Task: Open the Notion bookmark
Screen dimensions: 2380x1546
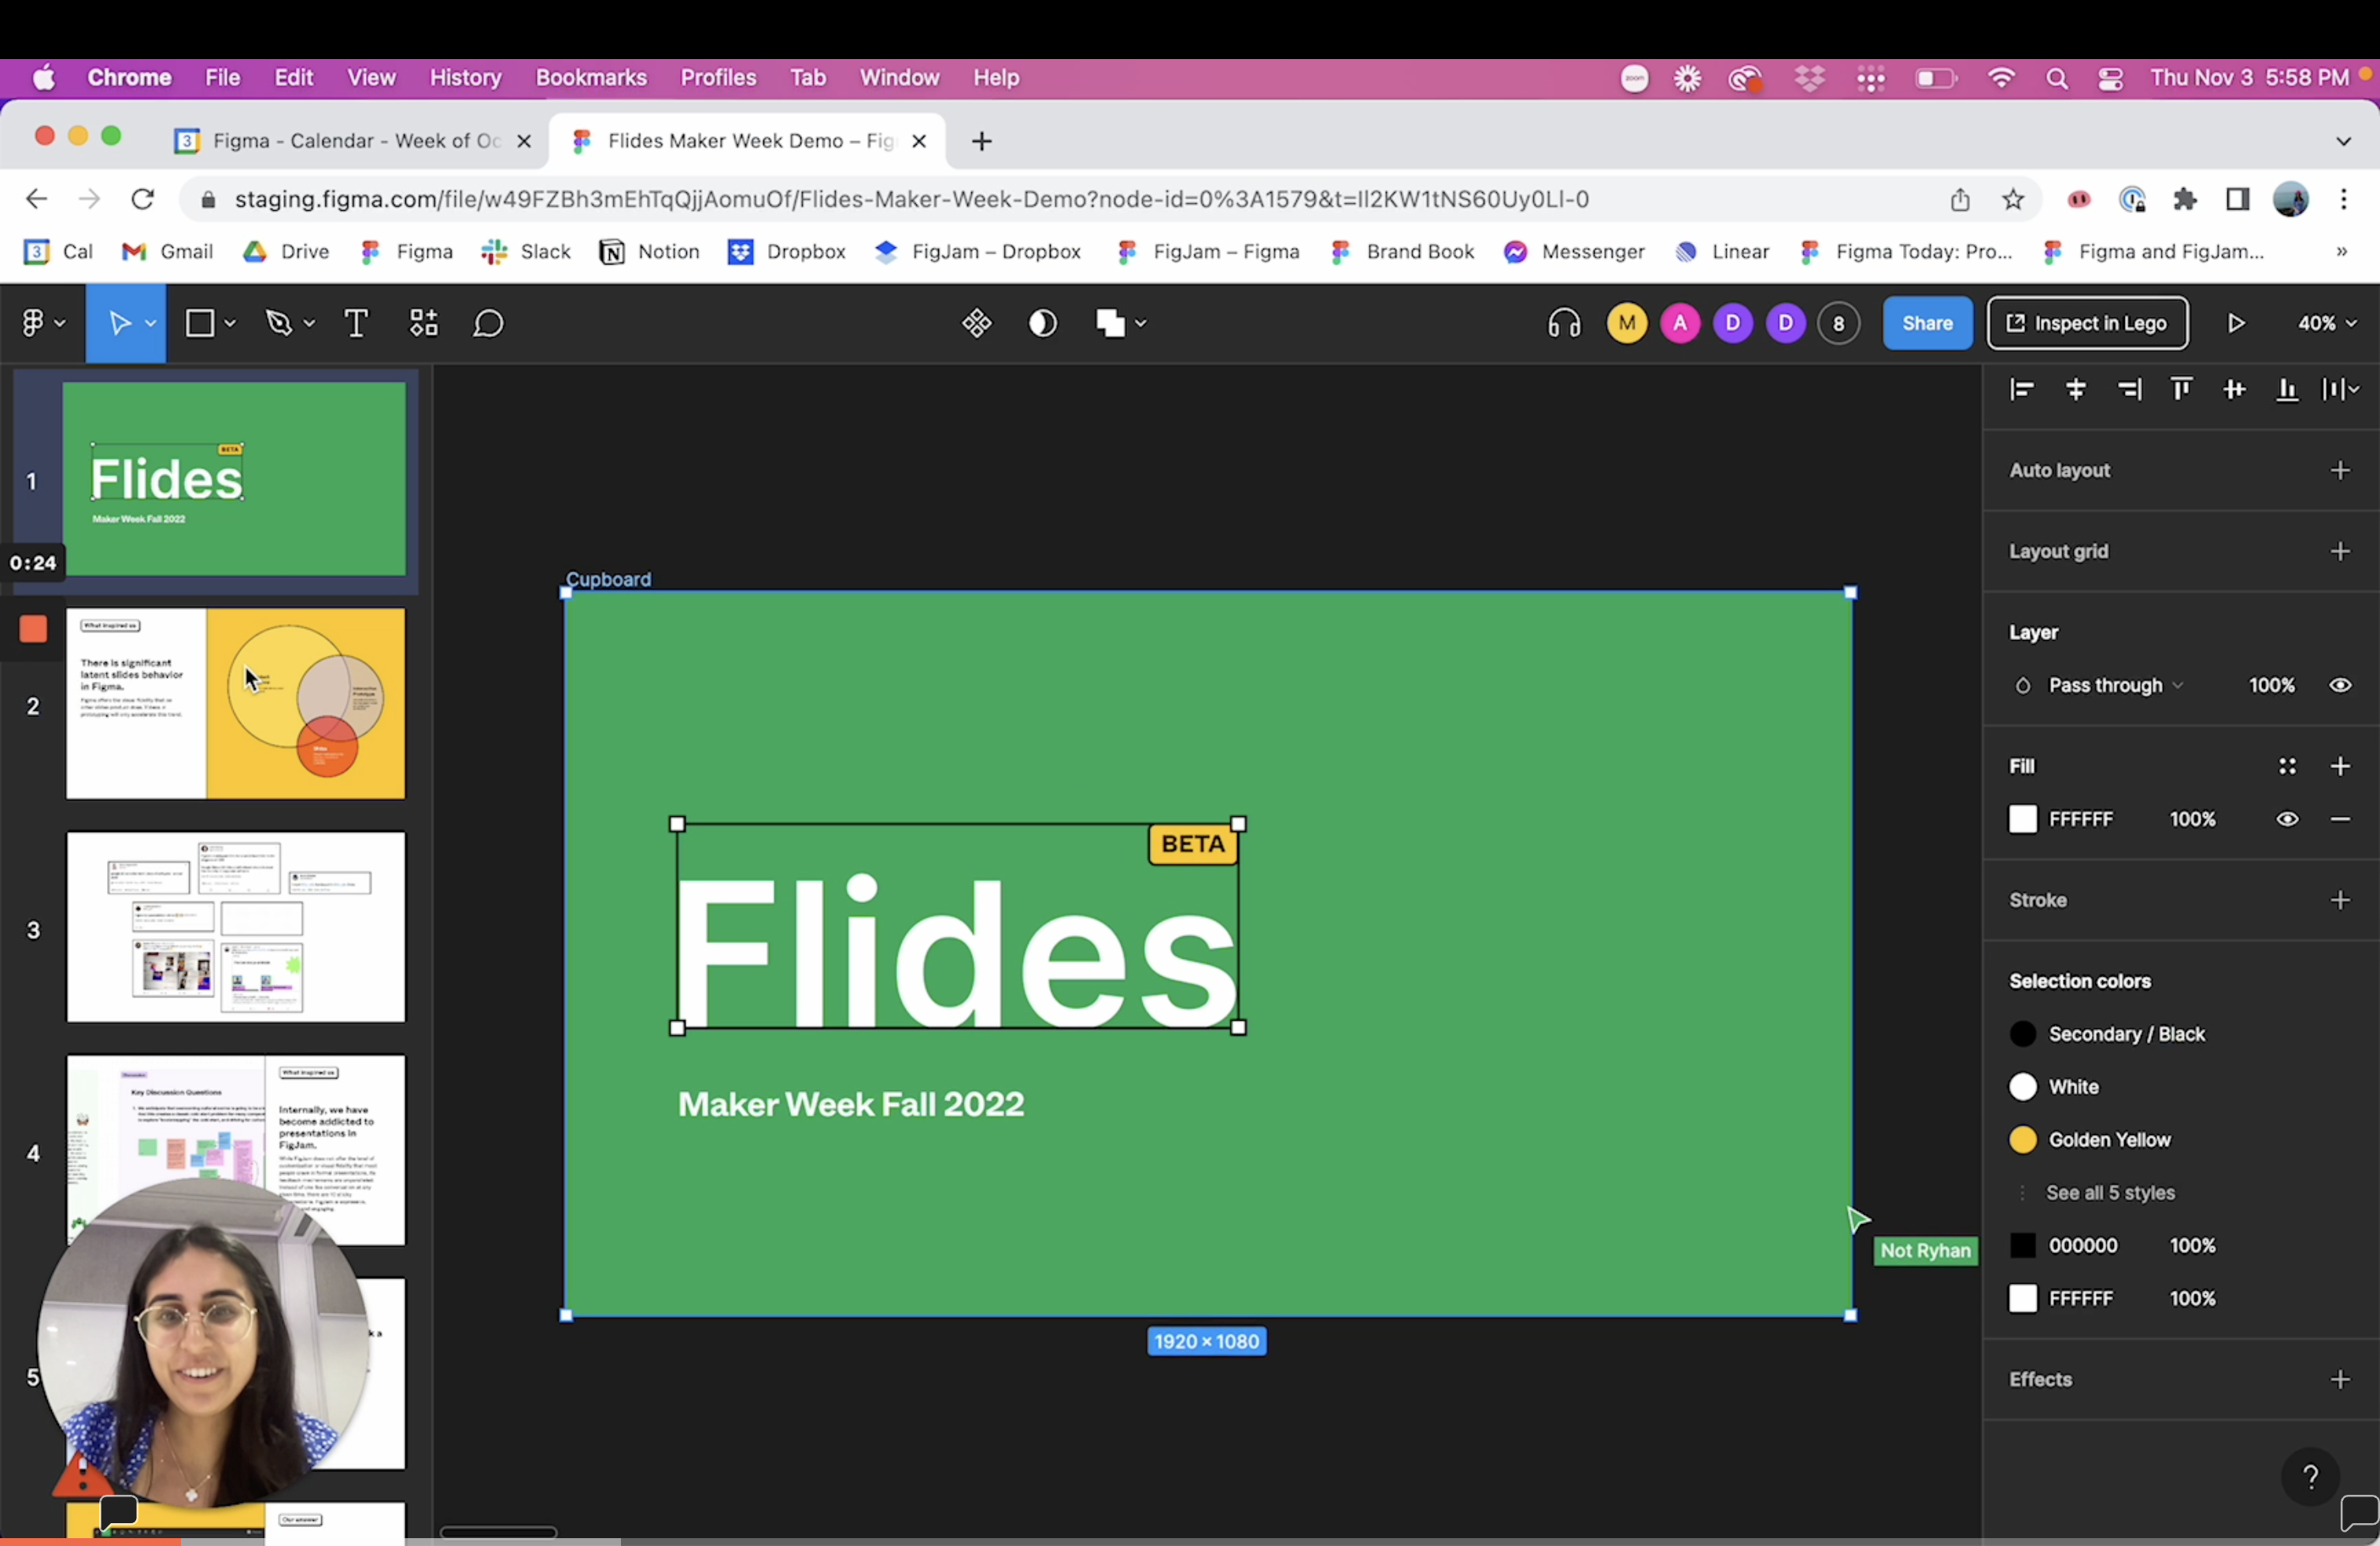Action: click(x=650, y=252)
